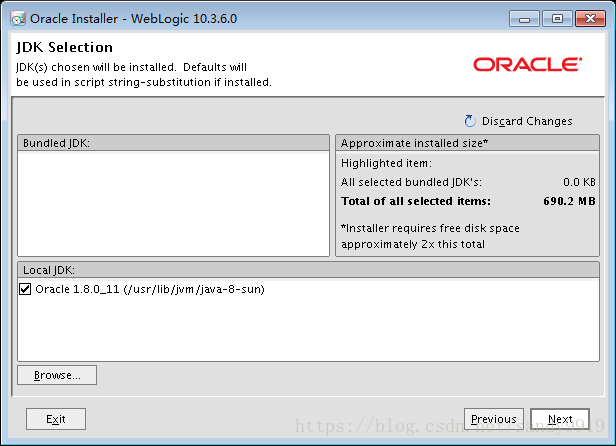Click the All selected bundled JDK's label
Screen dimensions: 616x446
[411, 182]
